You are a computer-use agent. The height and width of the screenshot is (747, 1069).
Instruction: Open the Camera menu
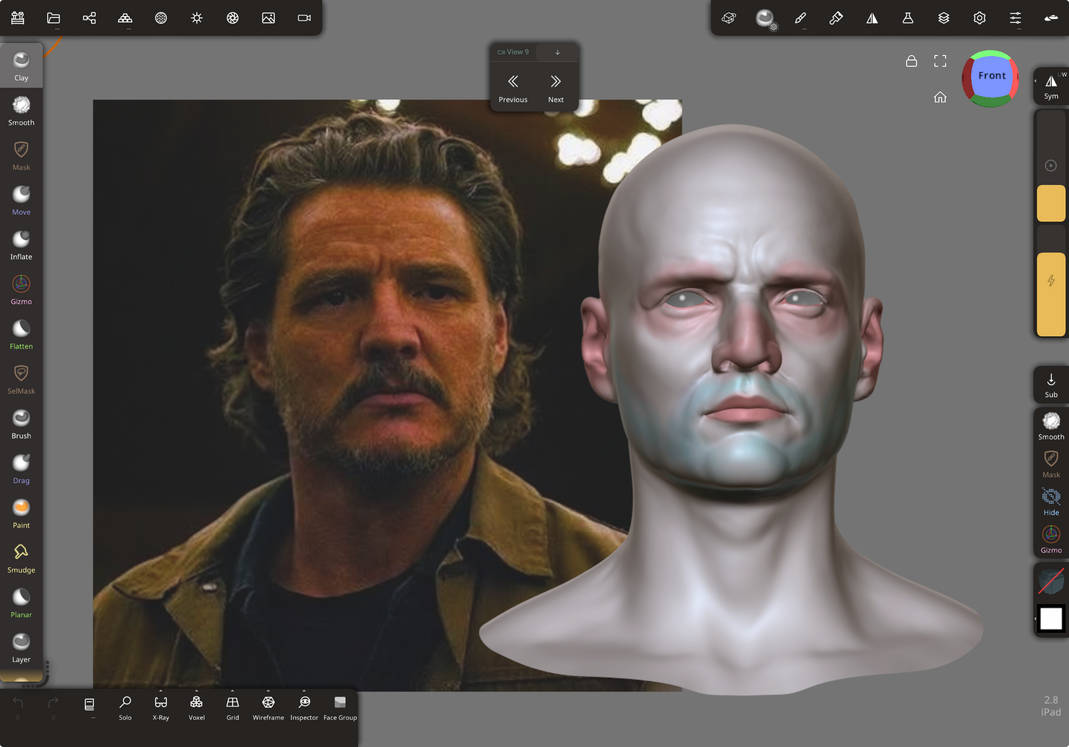[304, 18]
